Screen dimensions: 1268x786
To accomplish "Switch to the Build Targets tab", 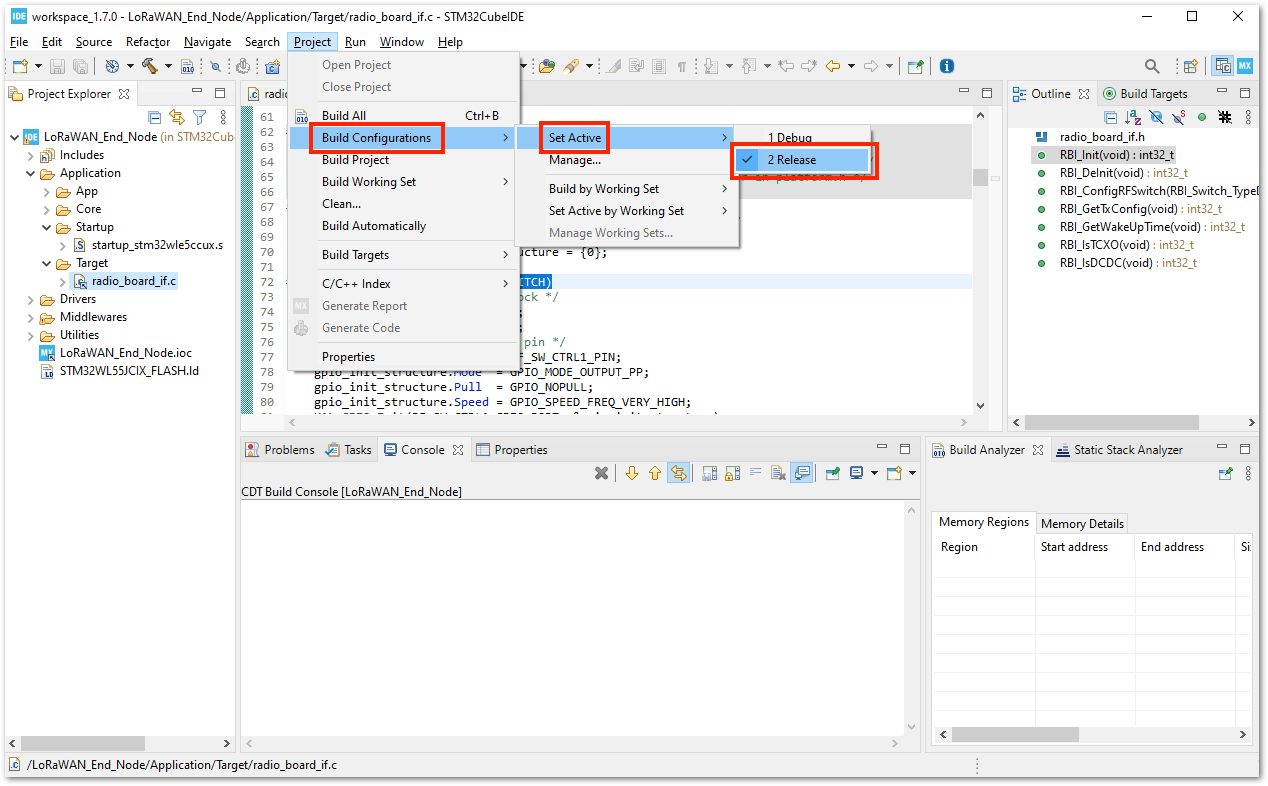I will 1145,94.
